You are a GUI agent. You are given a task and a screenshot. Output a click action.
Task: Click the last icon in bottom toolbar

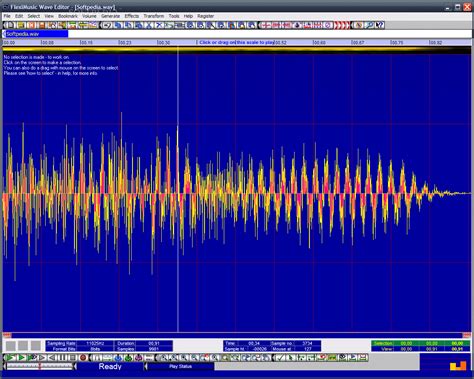pos(363,358)
